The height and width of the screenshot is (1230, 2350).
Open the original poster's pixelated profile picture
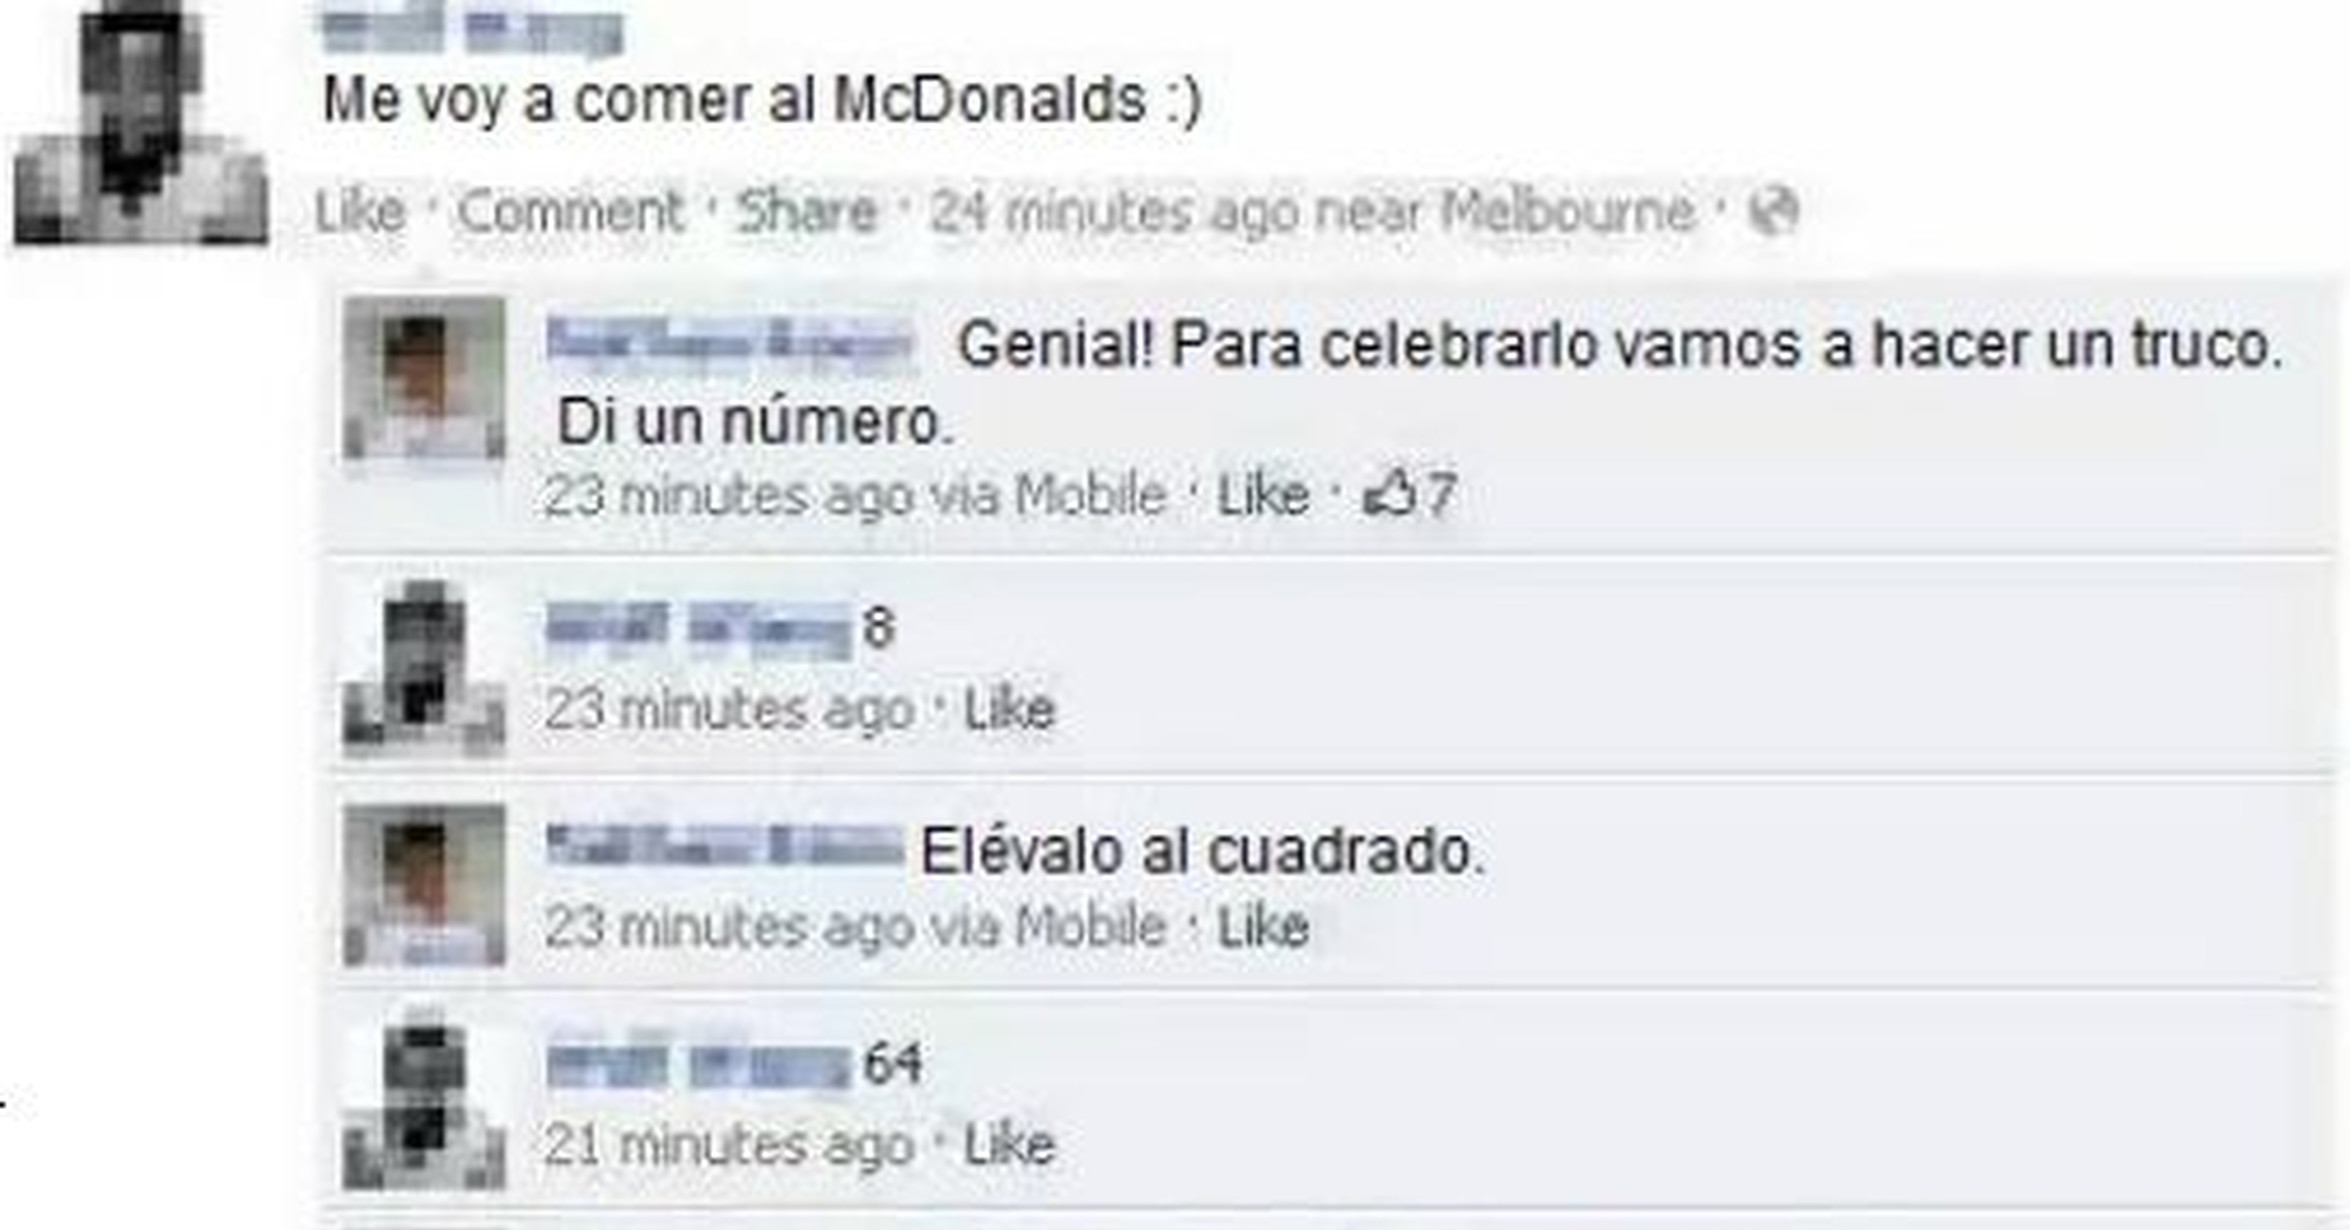141,124
